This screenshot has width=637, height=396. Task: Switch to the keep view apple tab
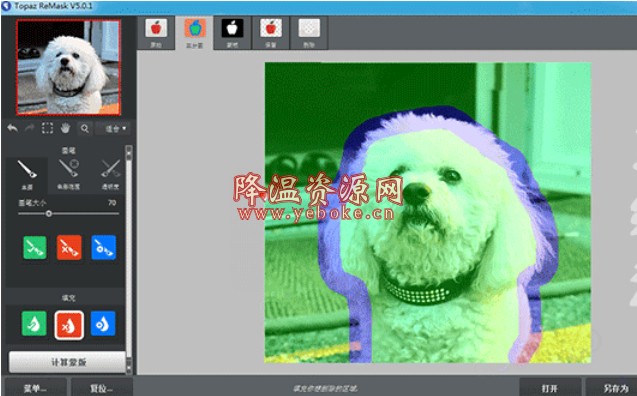271,33
